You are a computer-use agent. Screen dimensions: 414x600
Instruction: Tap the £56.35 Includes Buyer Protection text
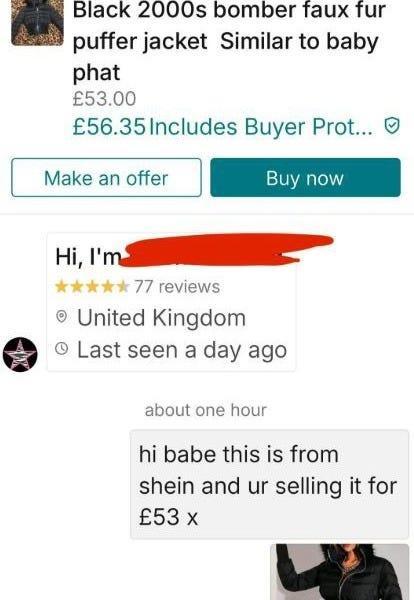pyautogui.click(x=222, y=127)
